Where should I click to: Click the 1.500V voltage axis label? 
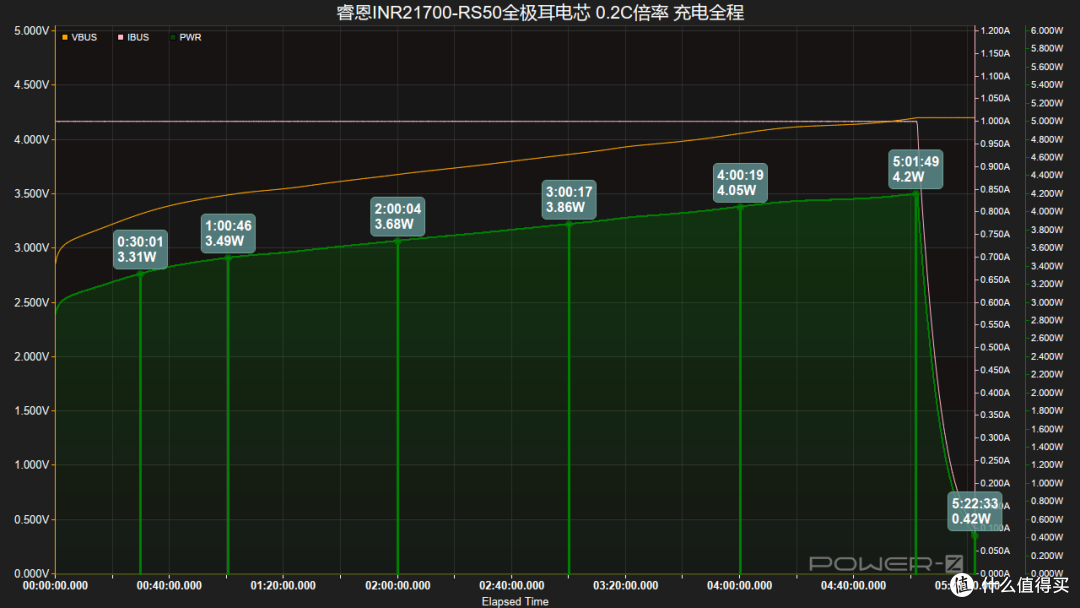coord(32,410)
